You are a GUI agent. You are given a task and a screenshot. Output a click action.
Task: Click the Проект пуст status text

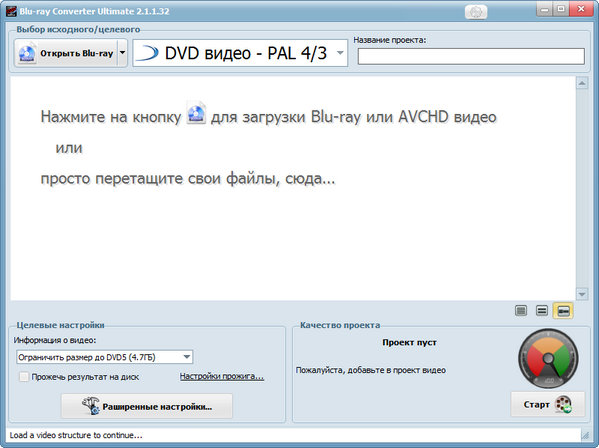click(409, 343)
